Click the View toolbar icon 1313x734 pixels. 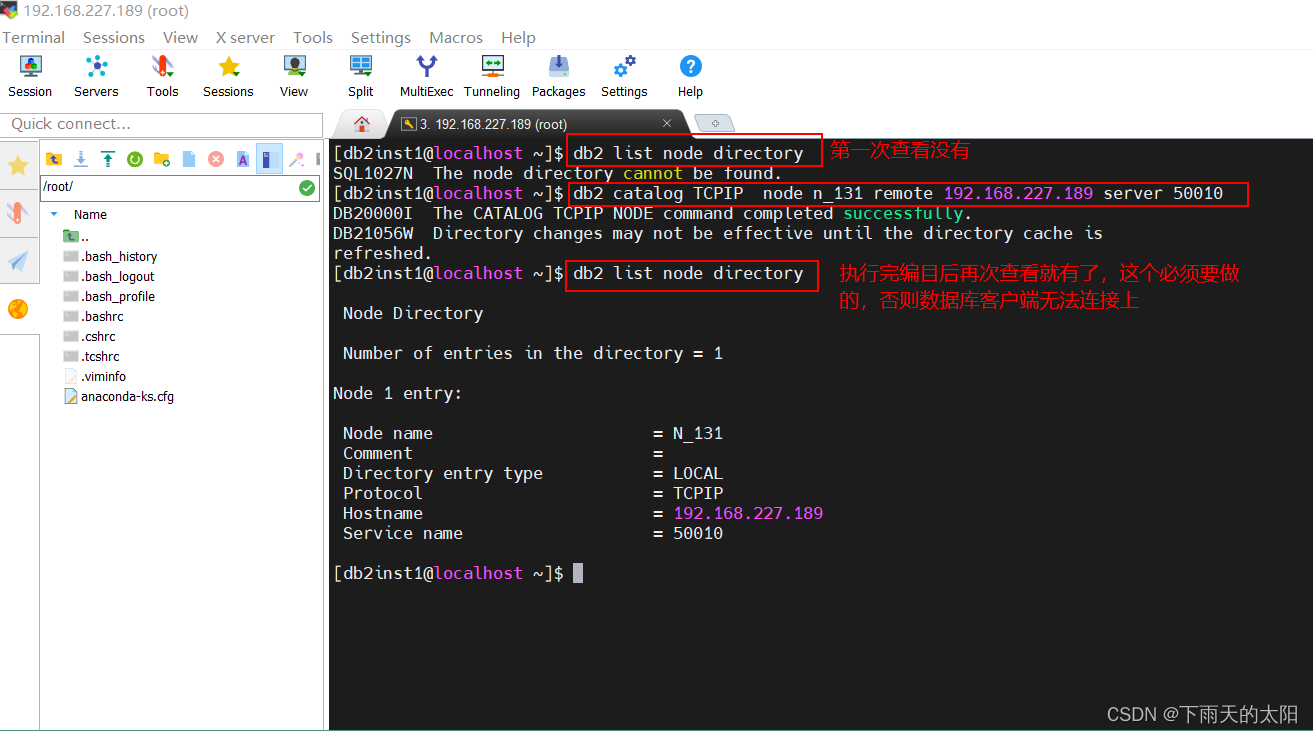tap(294, 76)
